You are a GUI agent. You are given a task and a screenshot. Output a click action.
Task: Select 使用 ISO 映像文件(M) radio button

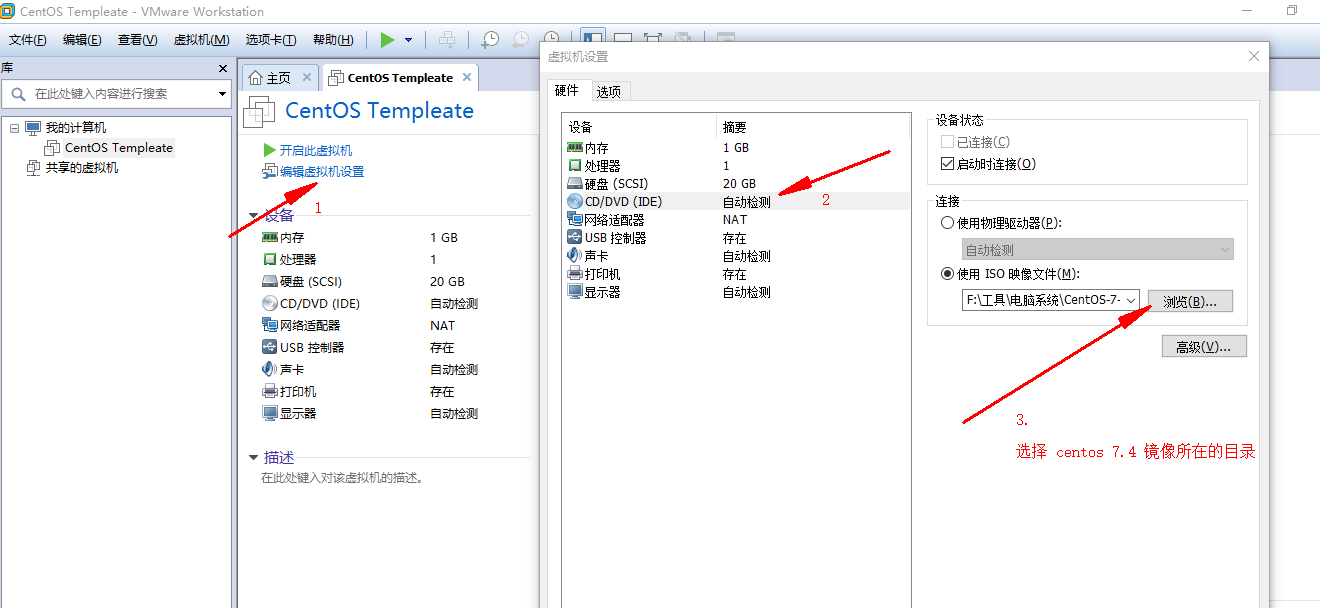[948, 274]
